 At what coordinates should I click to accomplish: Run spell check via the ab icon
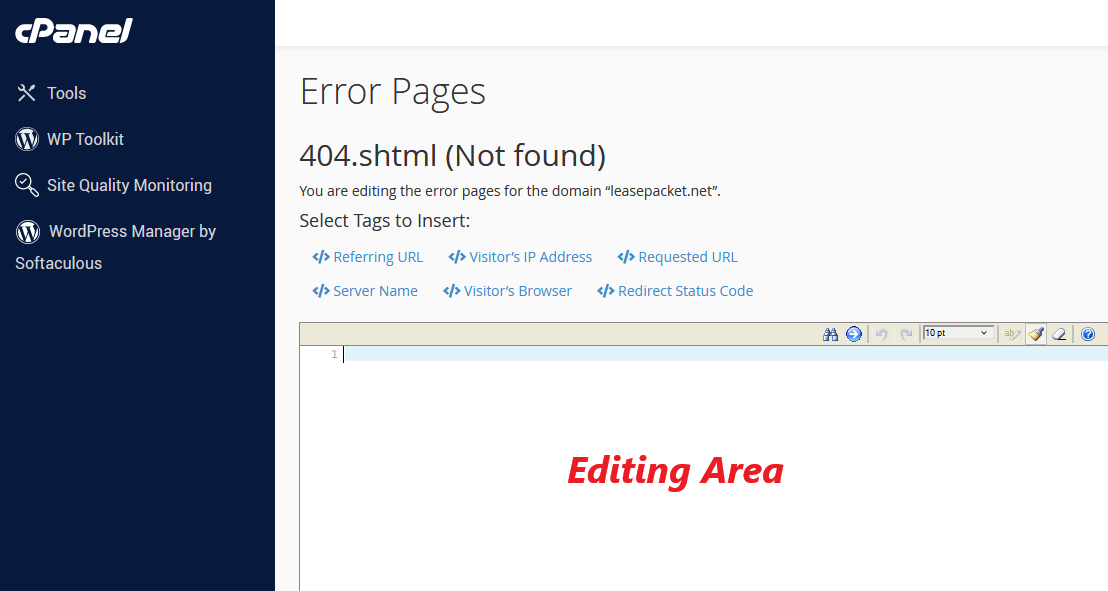1012,334
